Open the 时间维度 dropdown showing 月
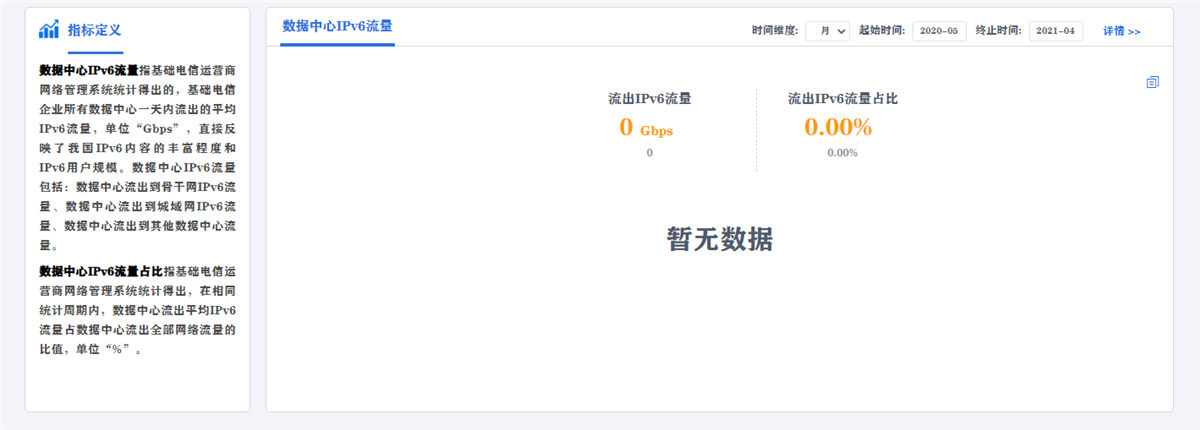This screenshot has height=430, width=1200. (827, 31)
